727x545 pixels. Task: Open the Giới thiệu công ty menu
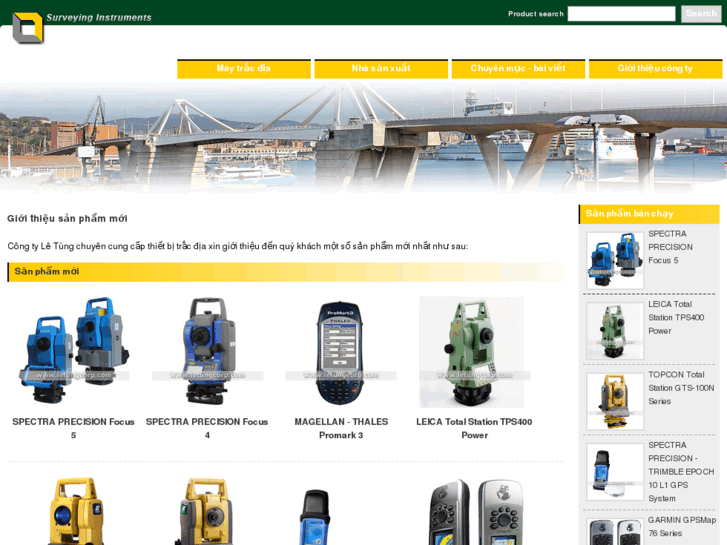coord(656,69)
